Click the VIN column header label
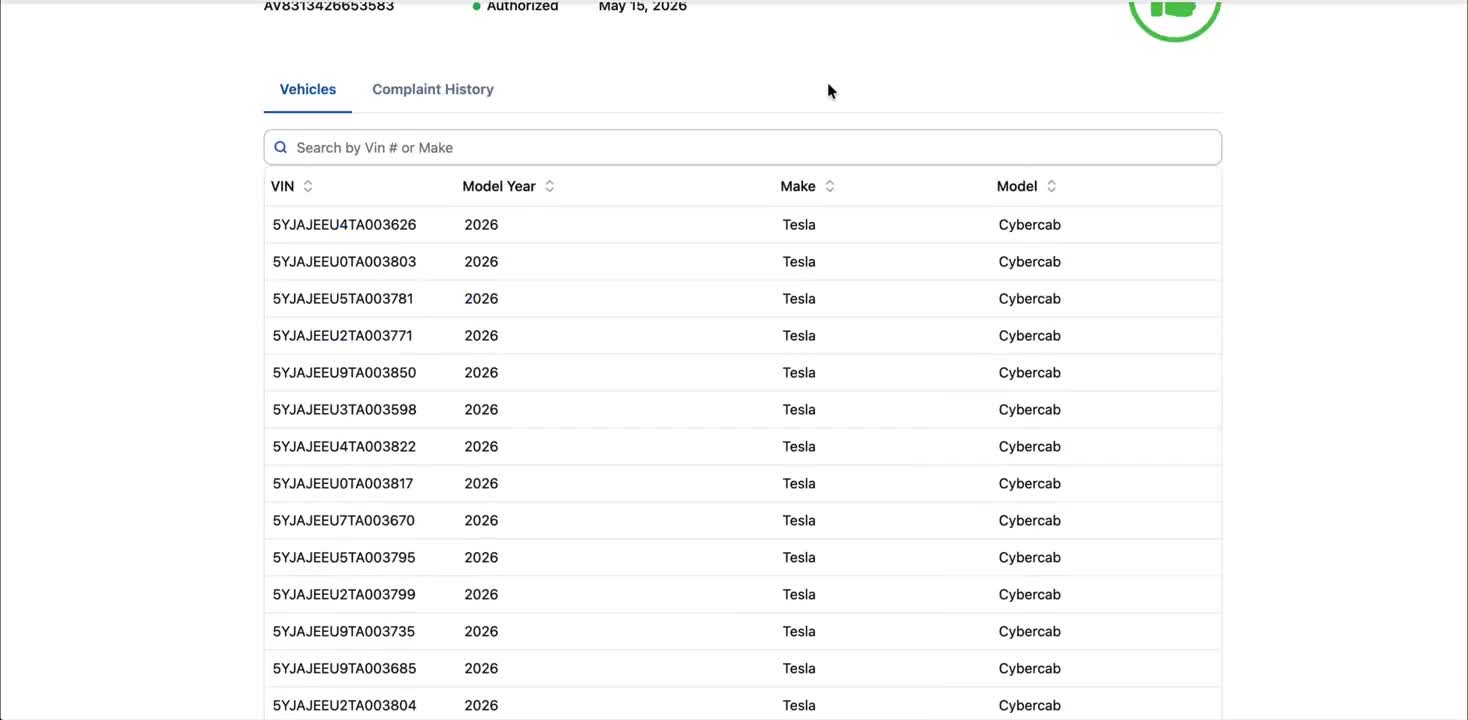Viewport: 1468px width, 720px height. (x=282, y=186)
